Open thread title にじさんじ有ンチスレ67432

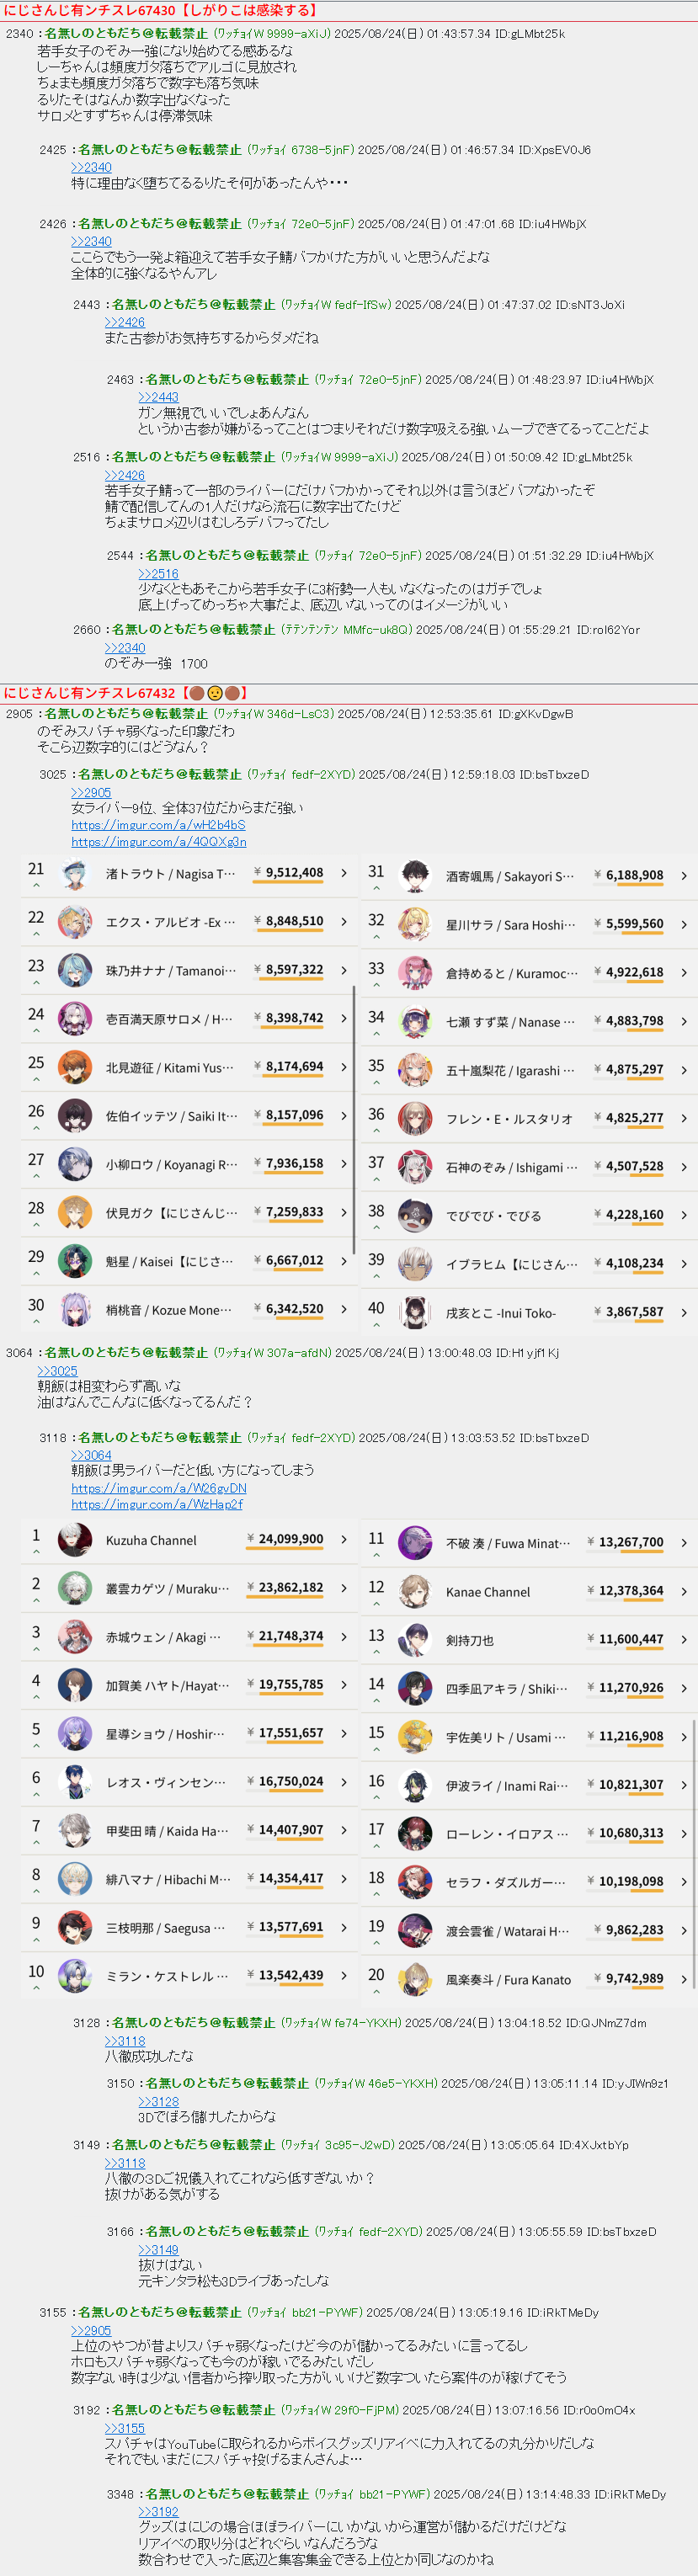(x=89, y=693)
